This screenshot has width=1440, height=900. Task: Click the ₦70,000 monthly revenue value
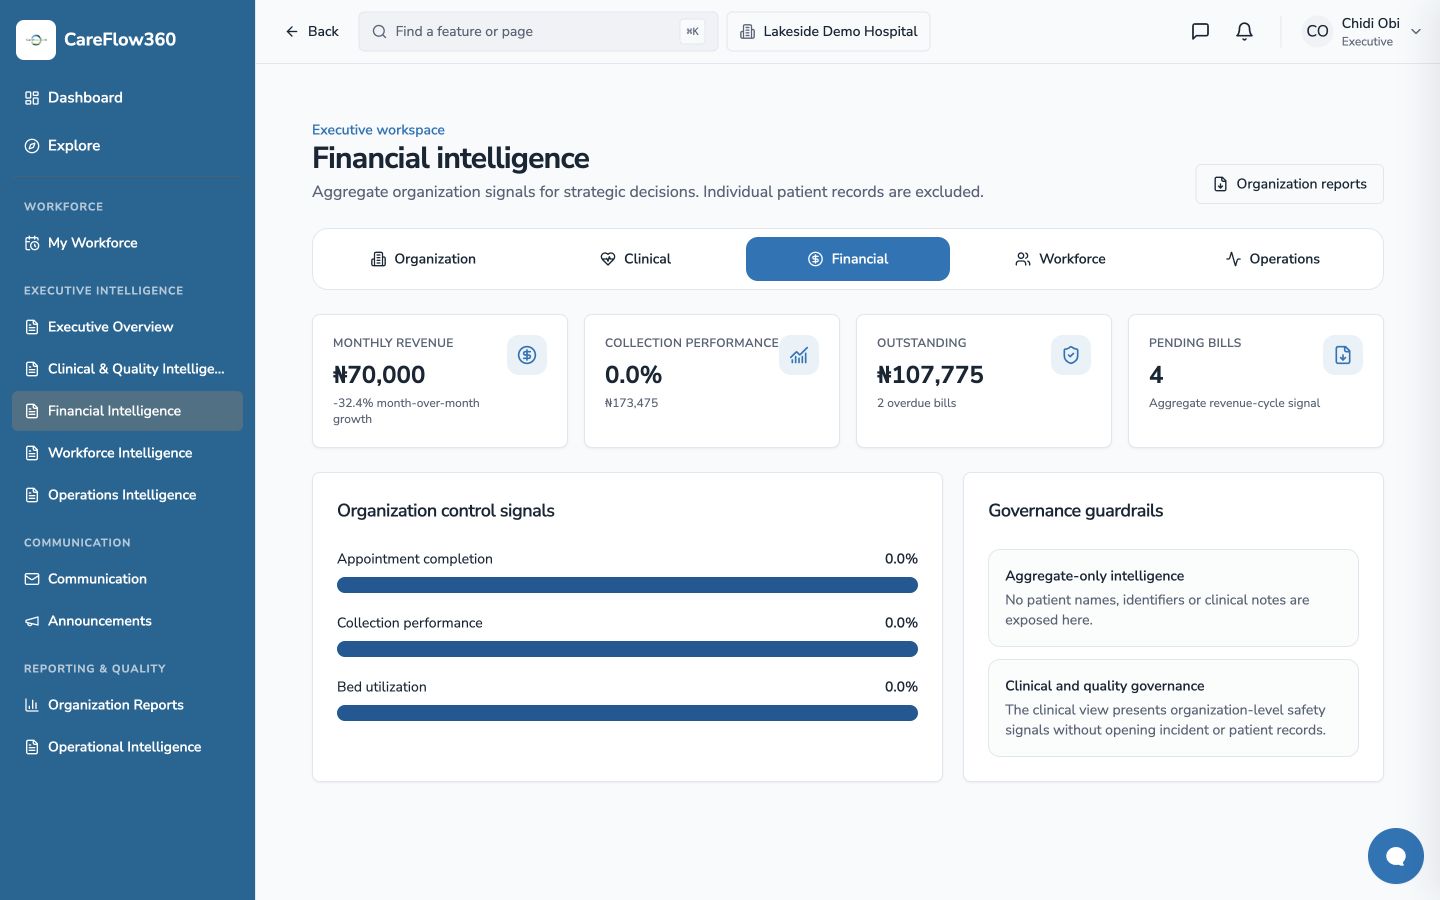click(x=379, y=375)
